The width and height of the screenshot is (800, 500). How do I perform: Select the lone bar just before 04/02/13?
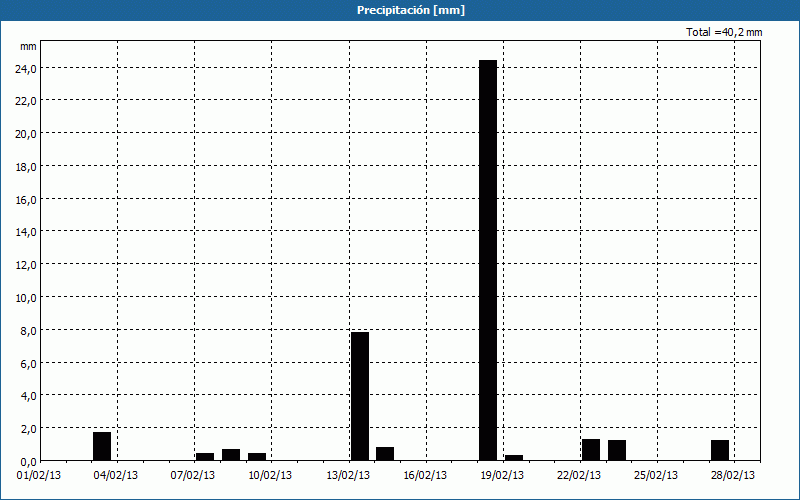[x=102, y=446]
